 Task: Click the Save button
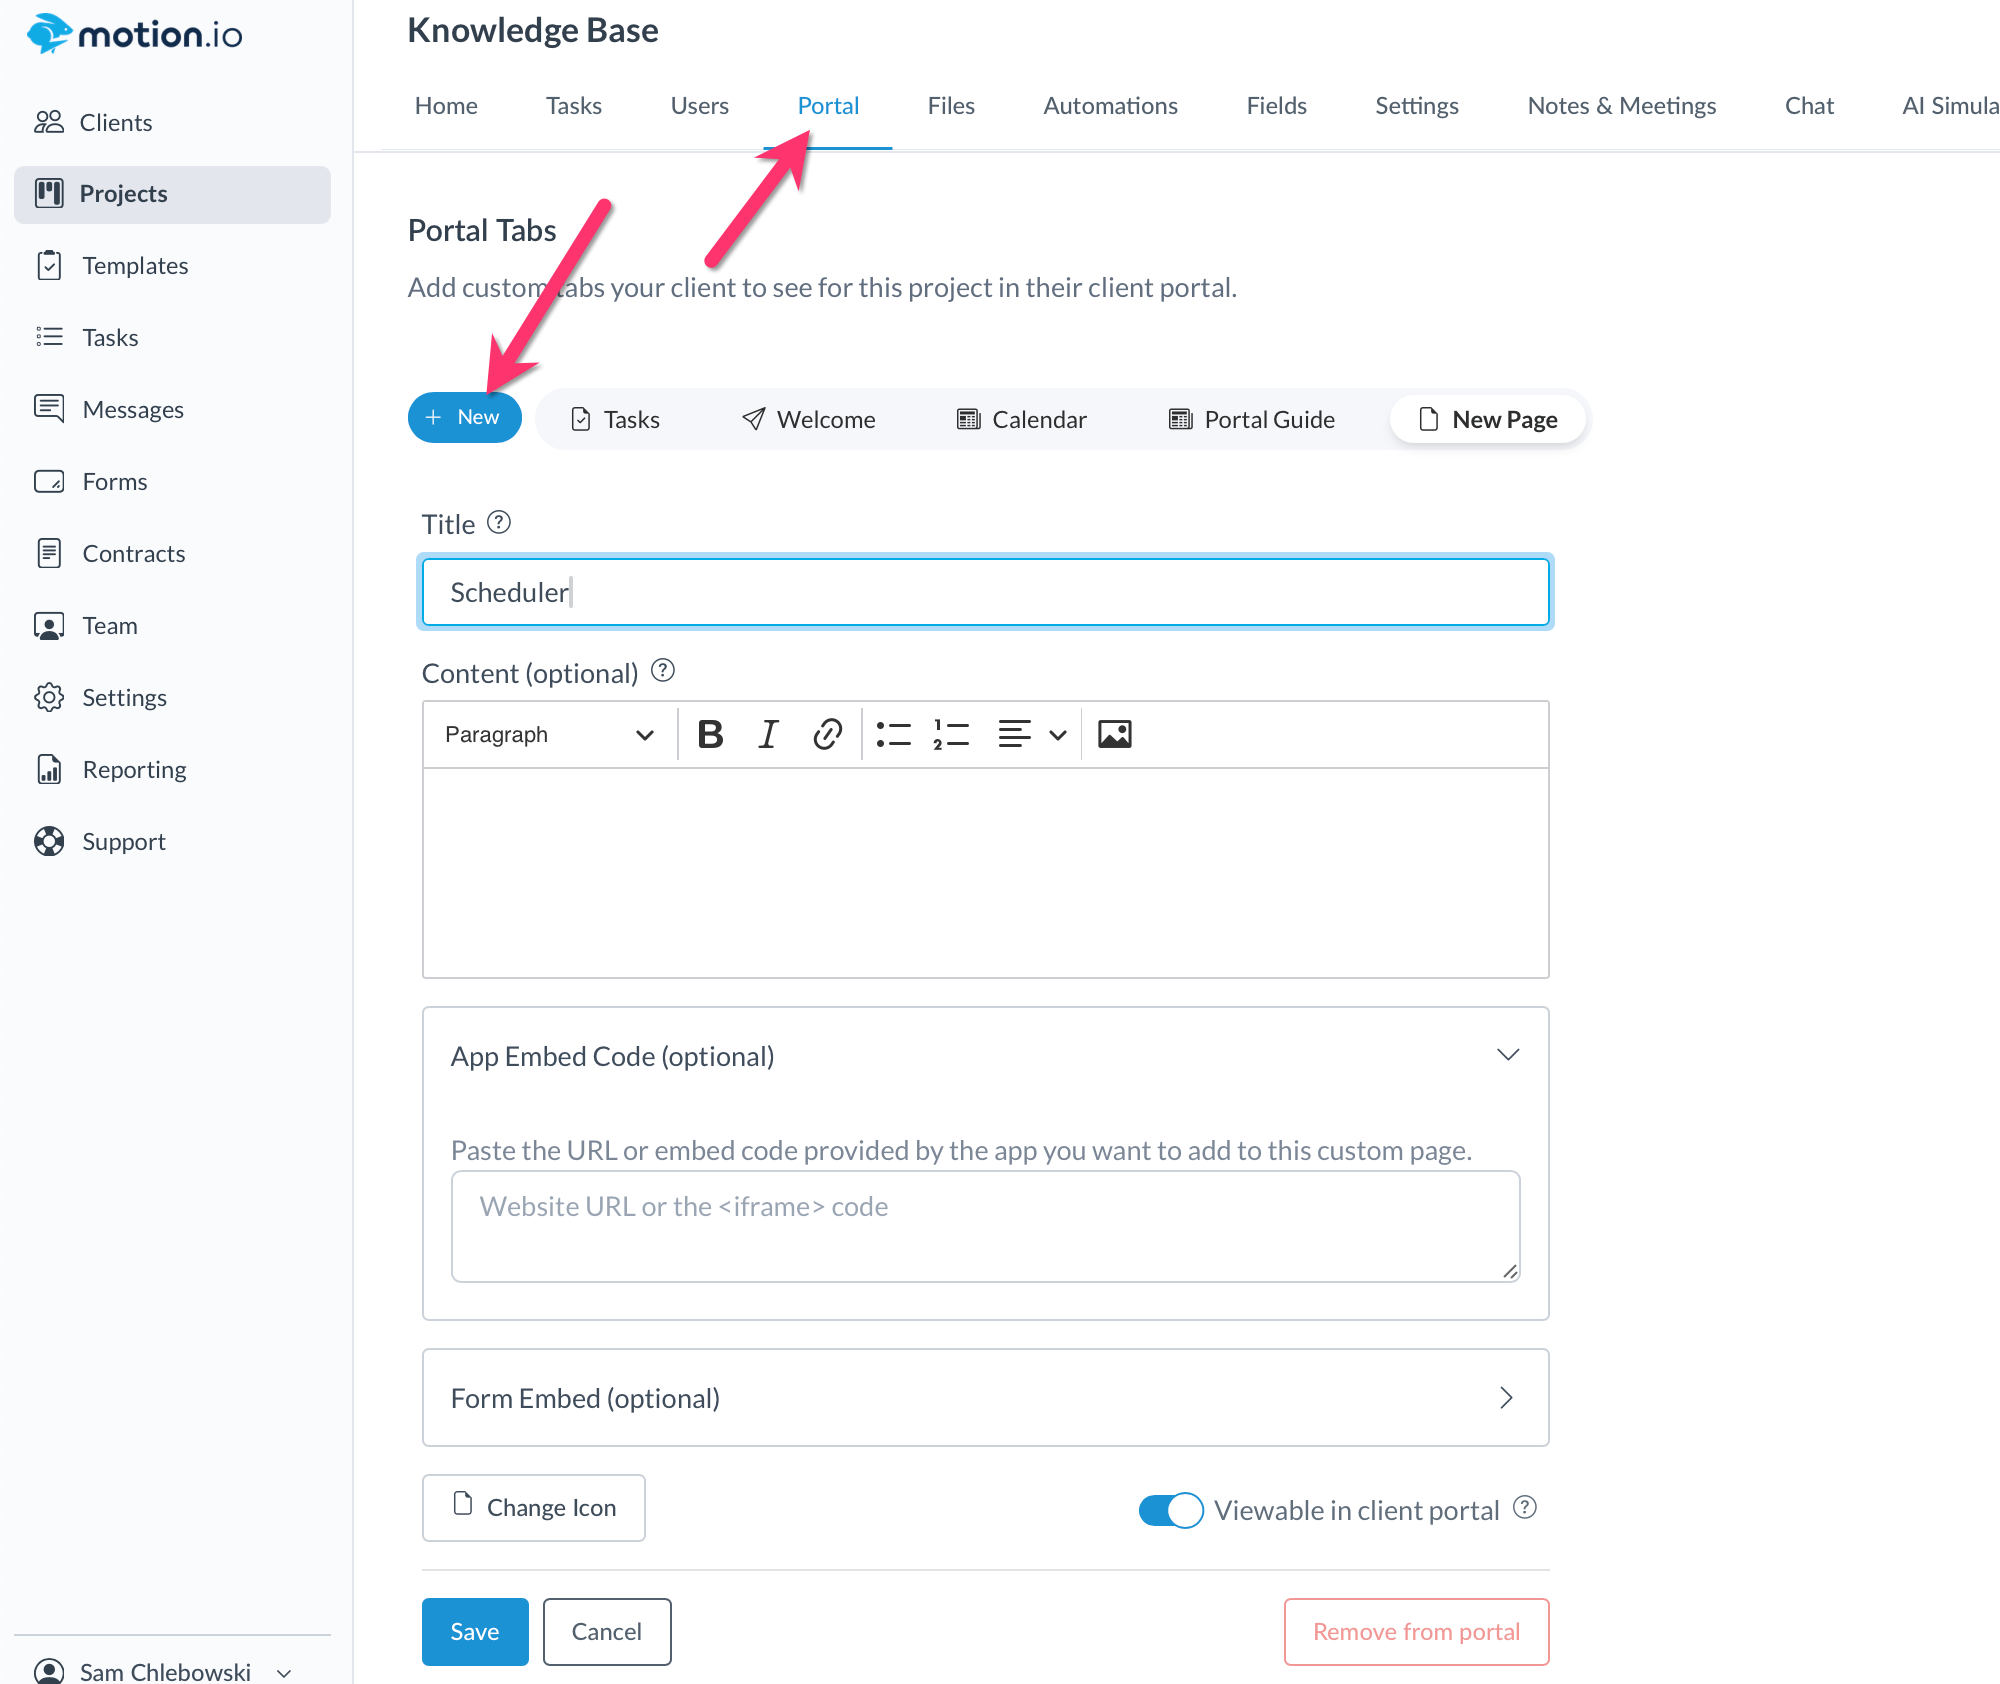475,1632
